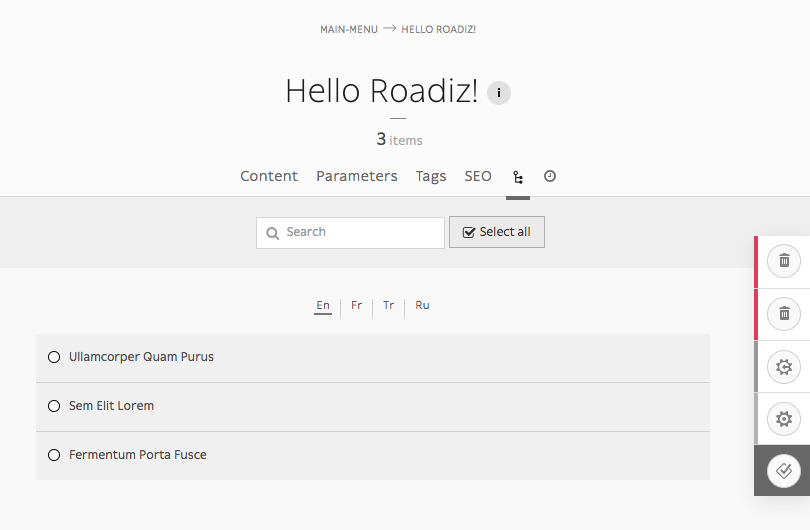This screenshot has height=530, width=810.
Task: Click the trash icon directly above the gear-arrow button
Action: 784,314
